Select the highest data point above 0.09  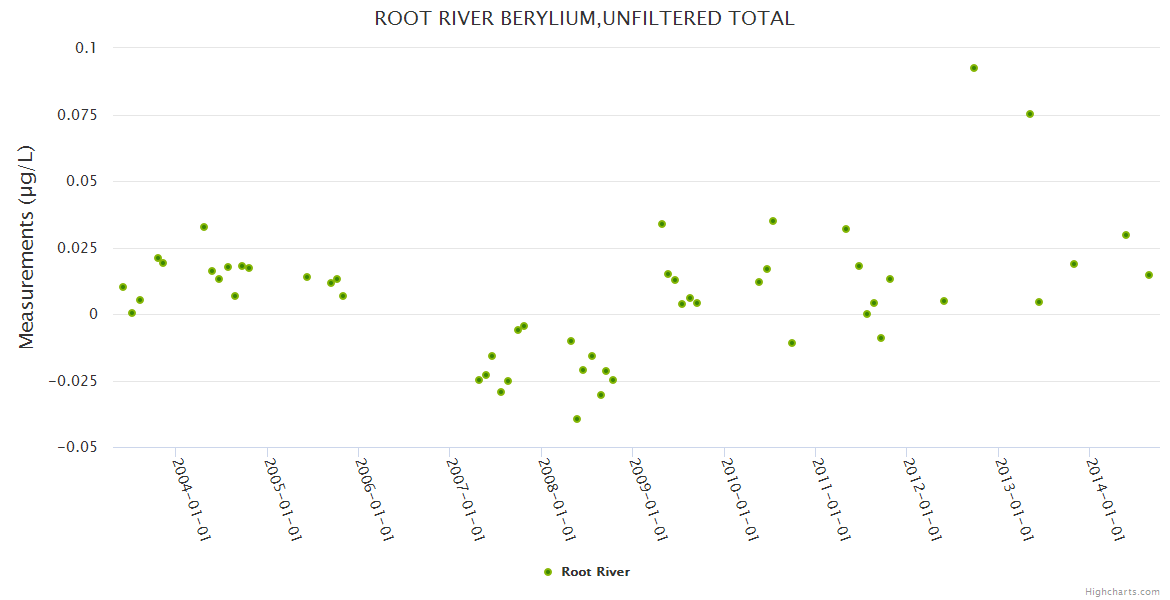tap(973, 68)
